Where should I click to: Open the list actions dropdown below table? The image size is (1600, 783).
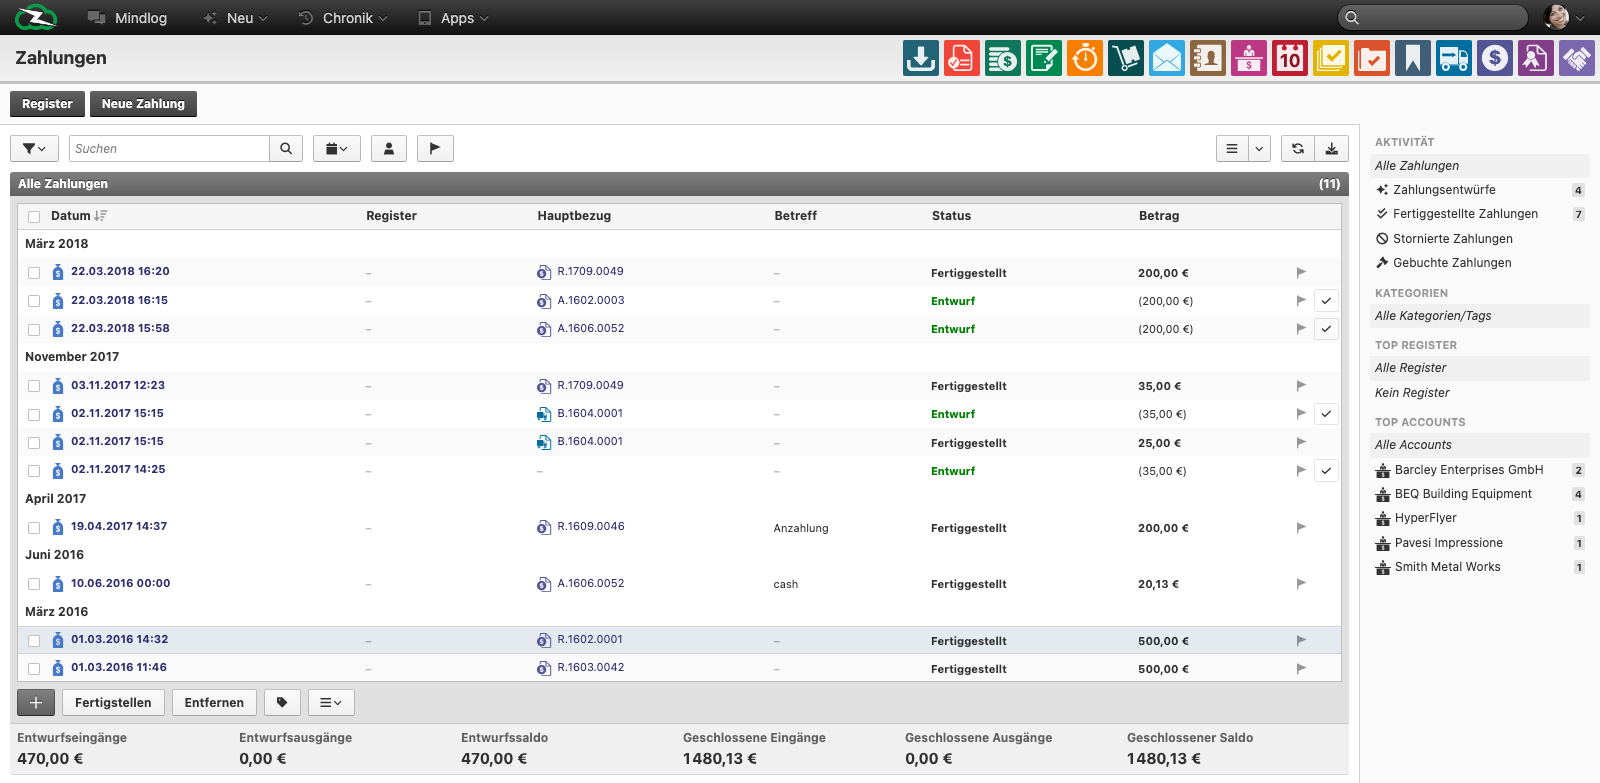pos(331,702)
